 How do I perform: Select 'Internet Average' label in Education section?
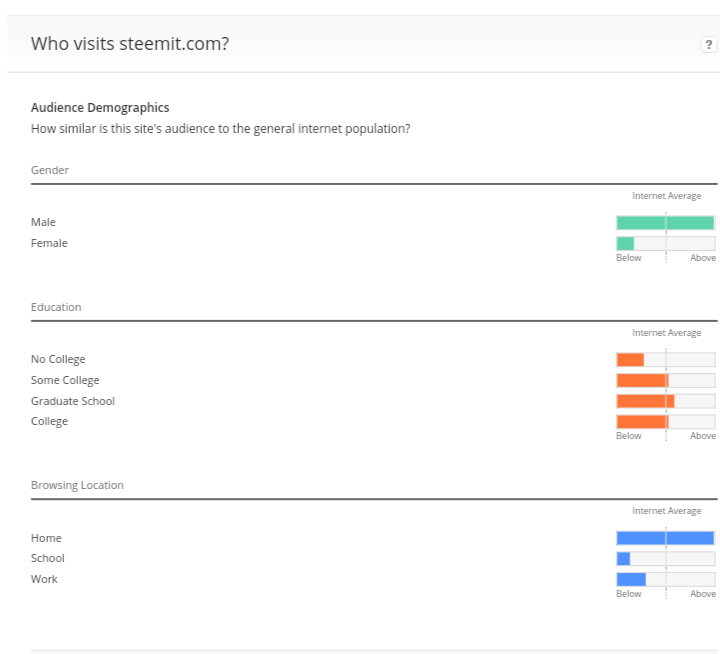click(x=666, y=333)
